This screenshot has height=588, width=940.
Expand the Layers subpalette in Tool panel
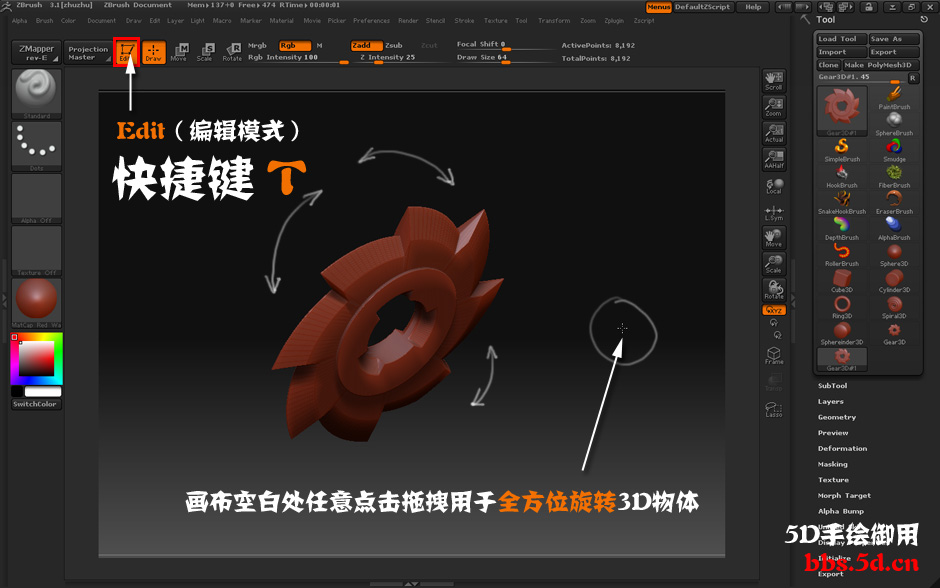tap(831, 402)
